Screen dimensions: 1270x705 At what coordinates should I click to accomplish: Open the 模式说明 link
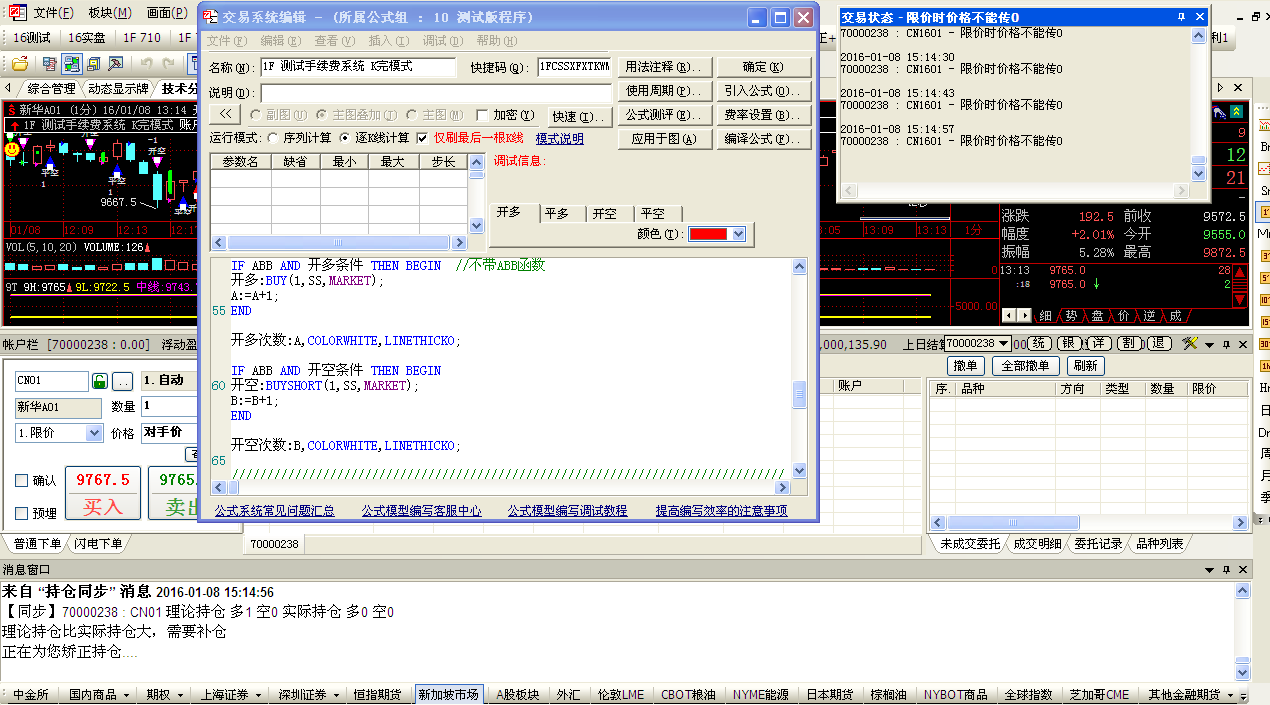point(560,139)
